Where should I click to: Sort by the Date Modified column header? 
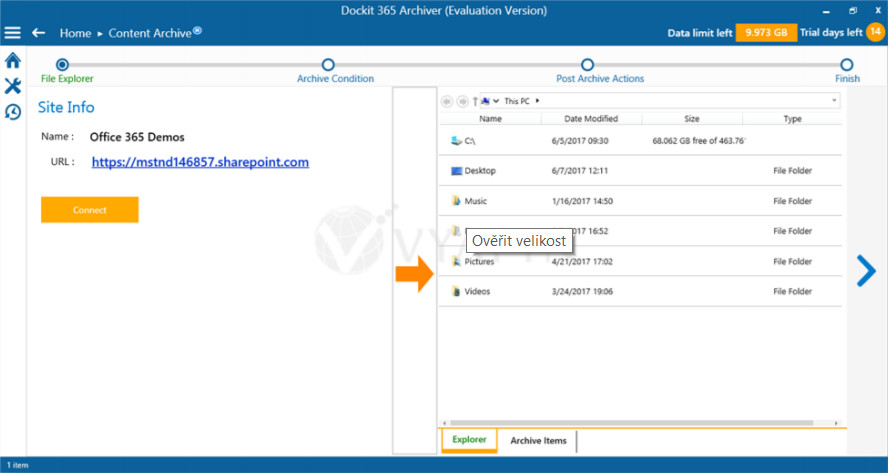(x=591, y=119)
